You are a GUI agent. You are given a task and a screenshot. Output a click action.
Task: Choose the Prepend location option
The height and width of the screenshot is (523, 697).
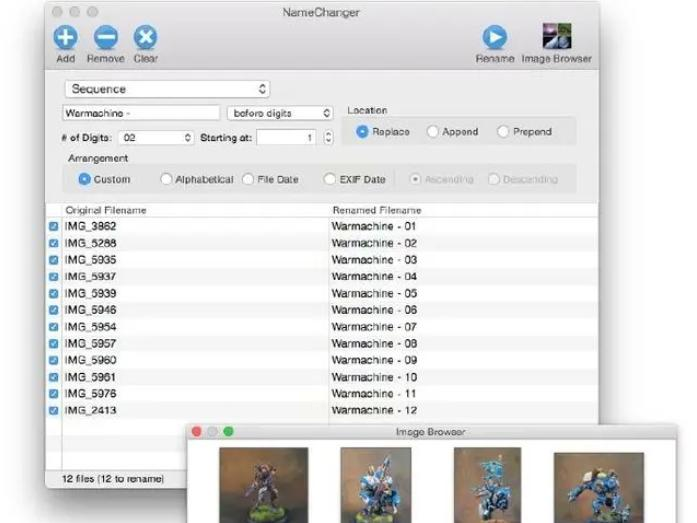503,132
